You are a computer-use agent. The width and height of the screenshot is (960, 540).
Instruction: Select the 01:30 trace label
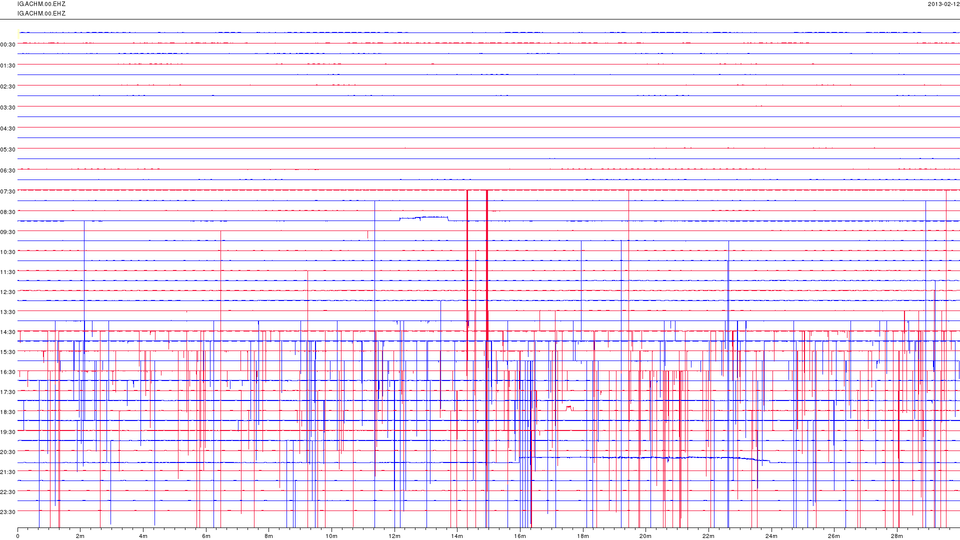pyautogui.click(x=8, y=66)
